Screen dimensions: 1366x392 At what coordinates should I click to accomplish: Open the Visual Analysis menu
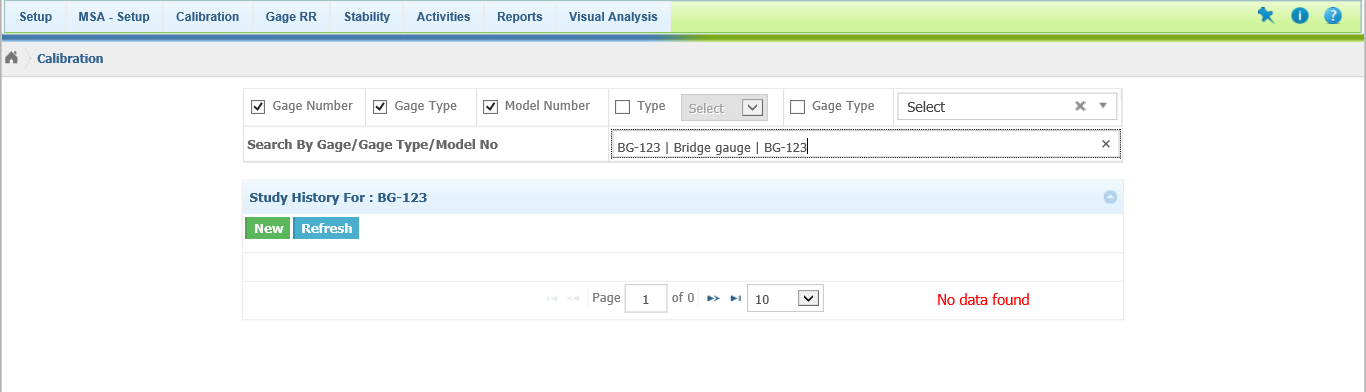tap(613, 17)
